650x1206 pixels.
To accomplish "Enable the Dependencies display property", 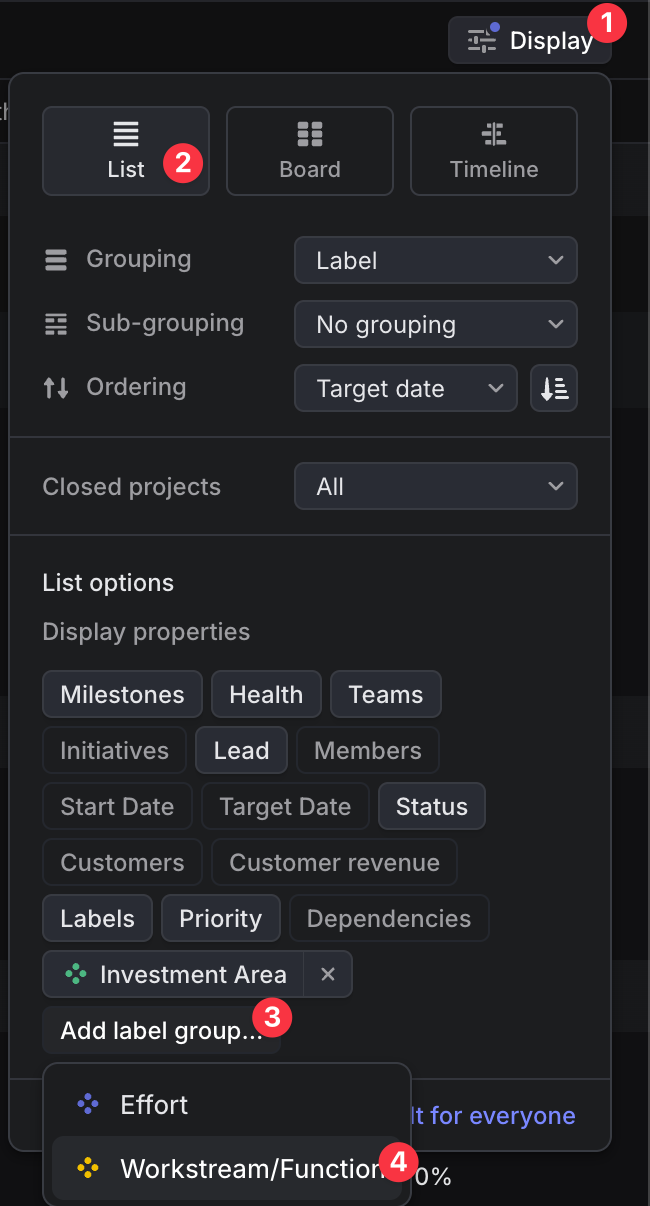I will [x=389, y=919].
